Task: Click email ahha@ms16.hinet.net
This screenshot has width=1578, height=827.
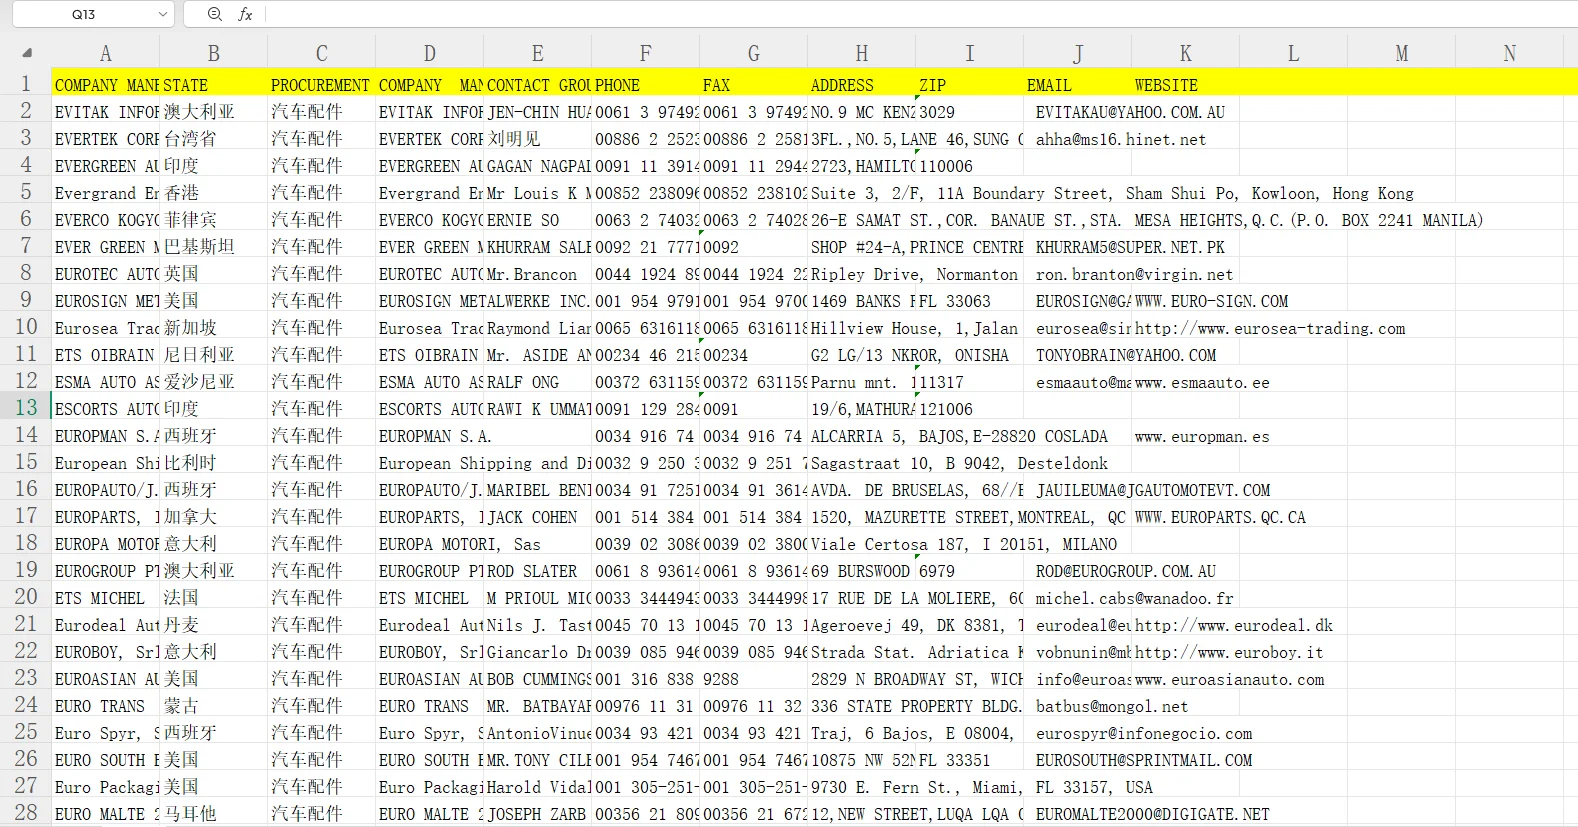Action: (1121, 139)
